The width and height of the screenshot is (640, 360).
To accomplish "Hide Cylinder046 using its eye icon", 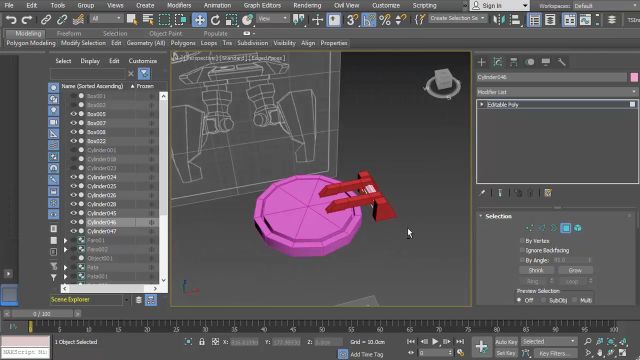I will point(73,222).
